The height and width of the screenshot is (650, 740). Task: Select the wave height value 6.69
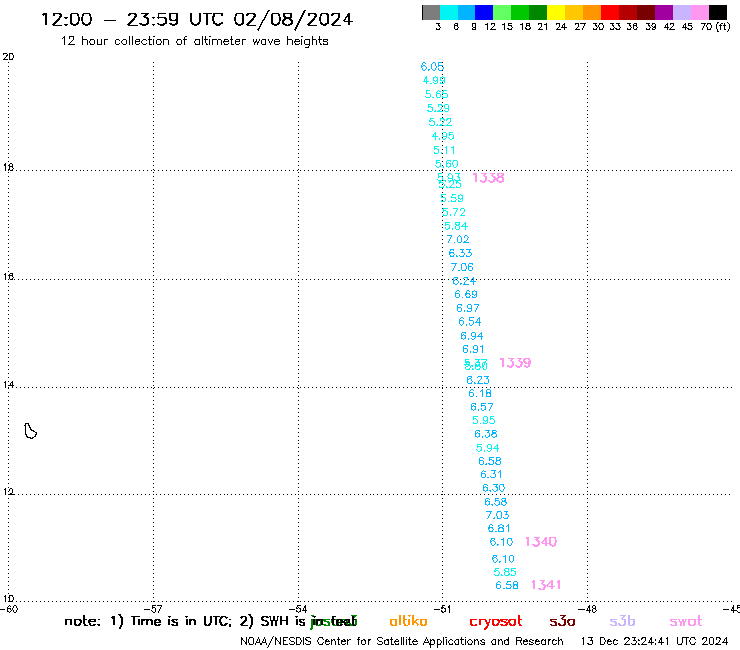pos(466,295)
